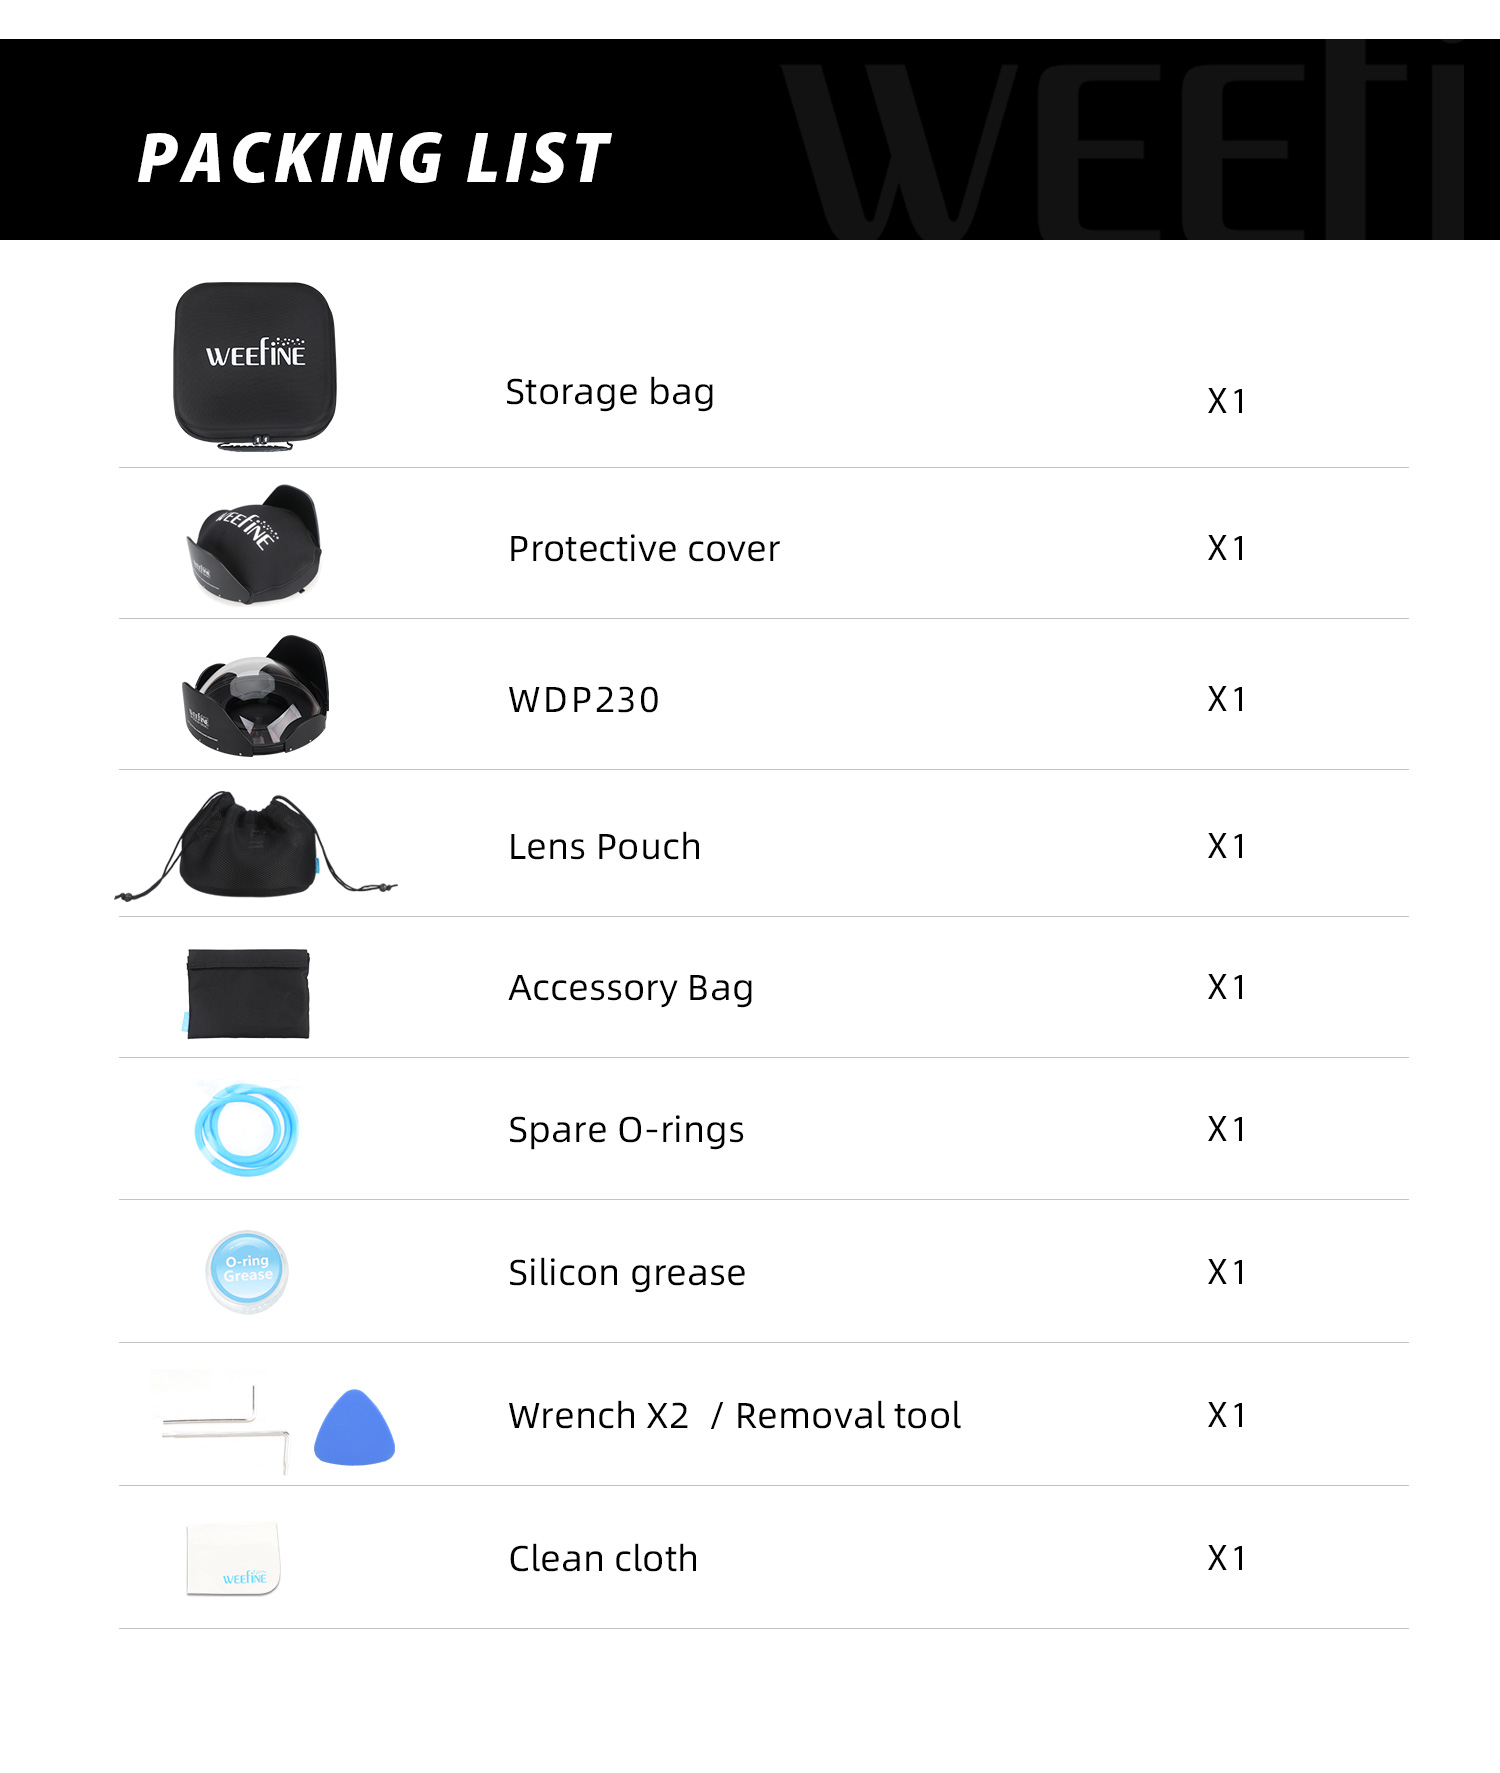Viewport: 1500px width, 1773px height.
Task: Select the white clean cloth image
Action: click(234, 1558)
